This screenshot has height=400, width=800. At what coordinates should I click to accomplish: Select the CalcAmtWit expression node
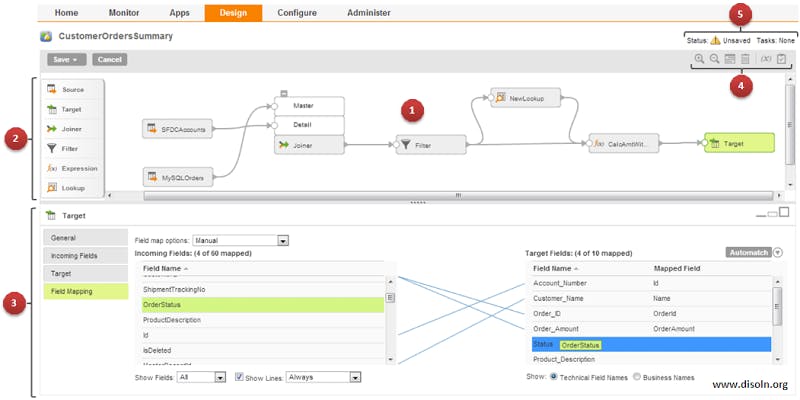[x=624, y=144]
